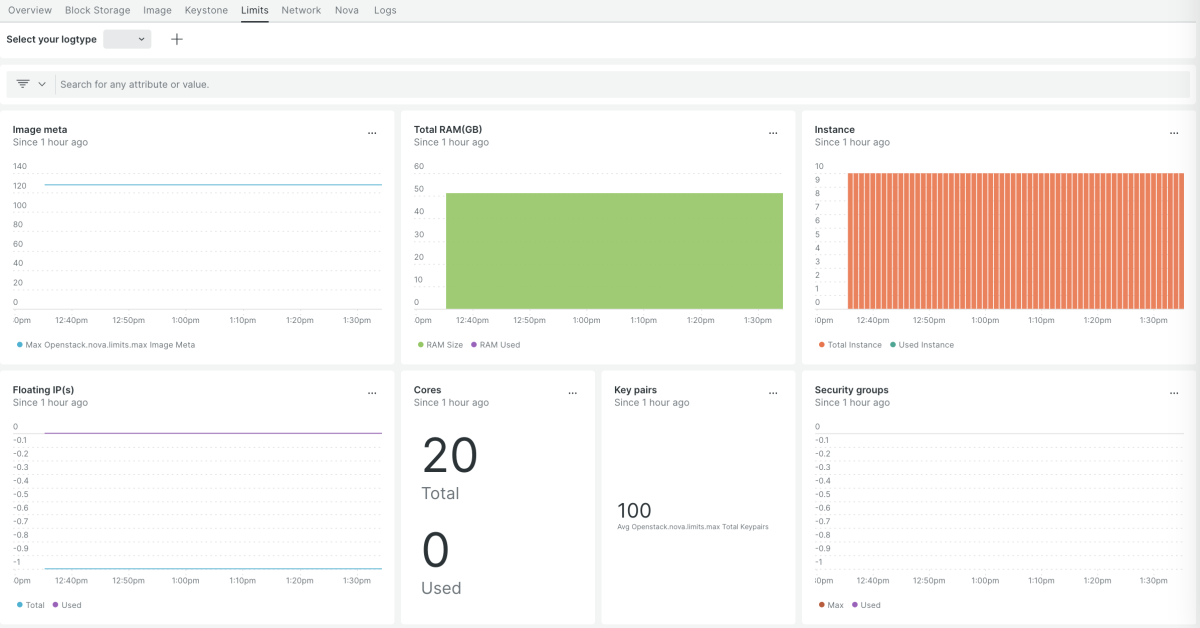Go to the Block Storage tab
Screen dimensions: 1200x628
[97, 10]
